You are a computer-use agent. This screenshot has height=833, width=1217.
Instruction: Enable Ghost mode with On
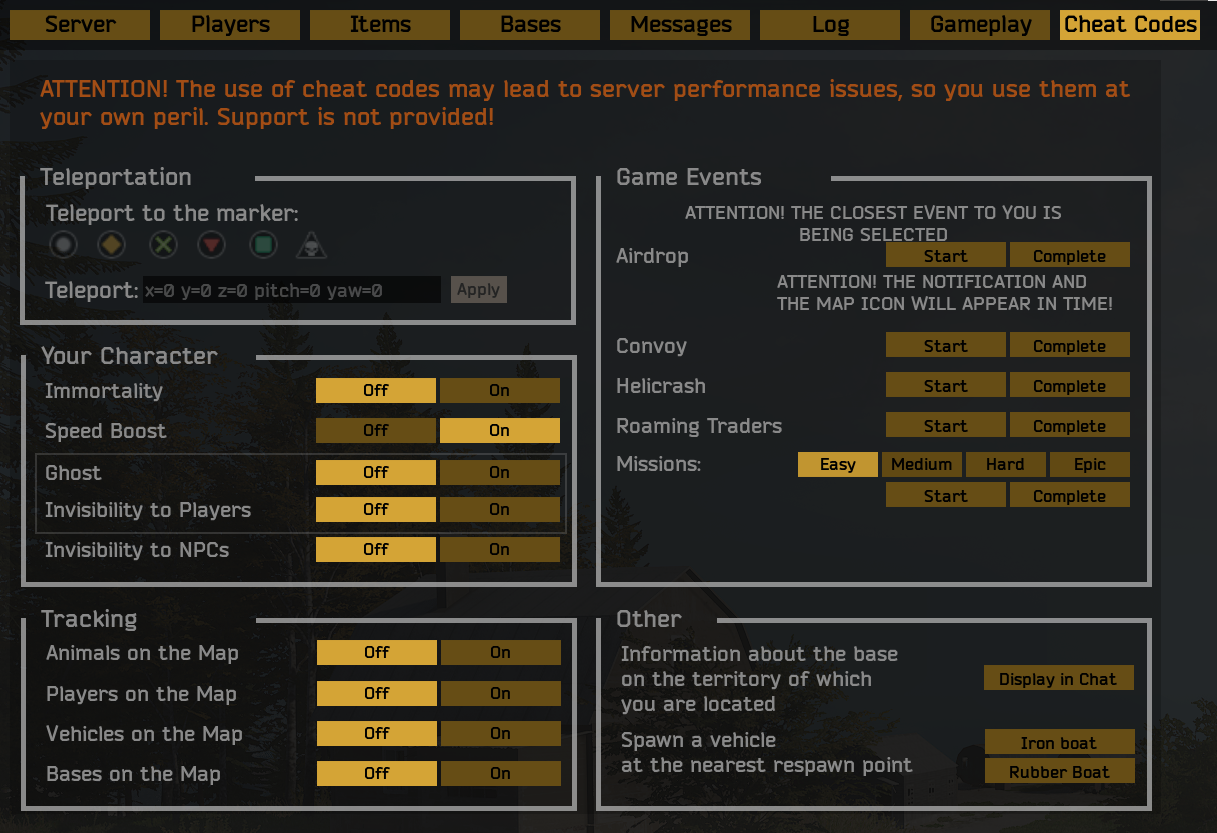tap(499, 473)
